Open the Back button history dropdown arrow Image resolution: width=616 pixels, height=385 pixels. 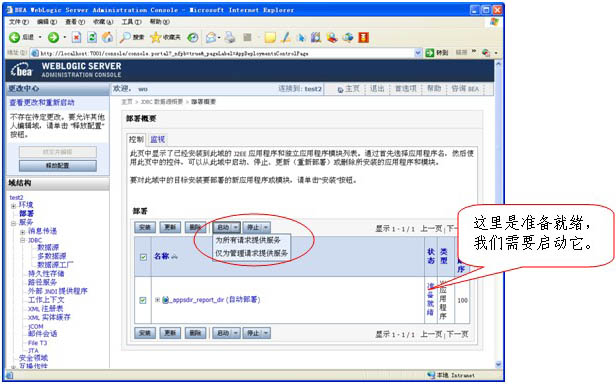tap(40, 37)
